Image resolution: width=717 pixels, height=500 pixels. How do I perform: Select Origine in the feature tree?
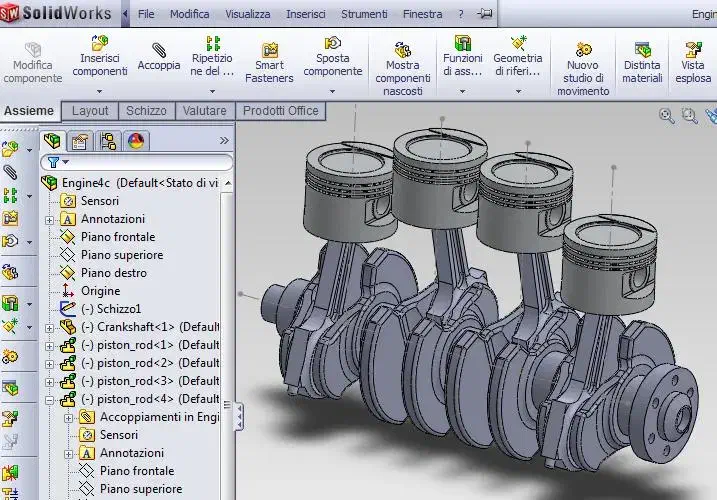tap(100, 291)
